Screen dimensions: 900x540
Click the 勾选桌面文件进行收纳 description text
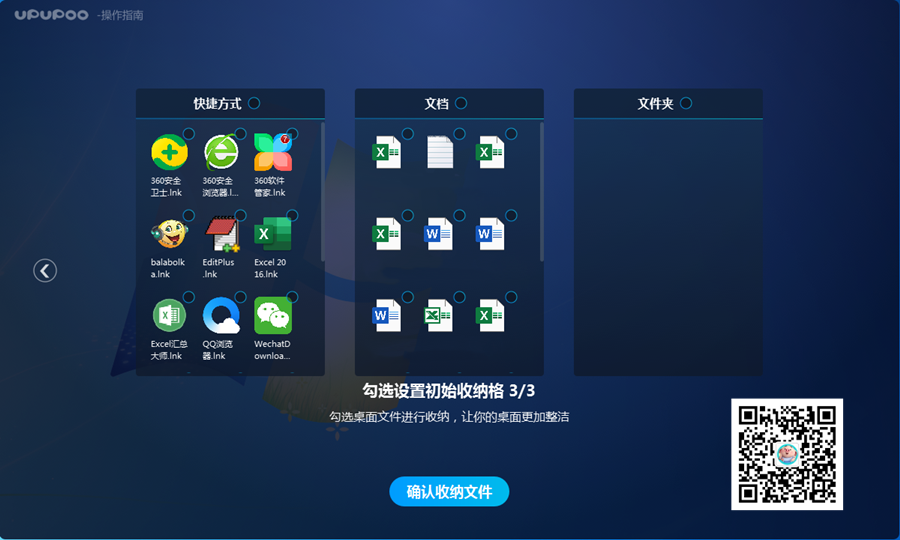tap(449, 417)
